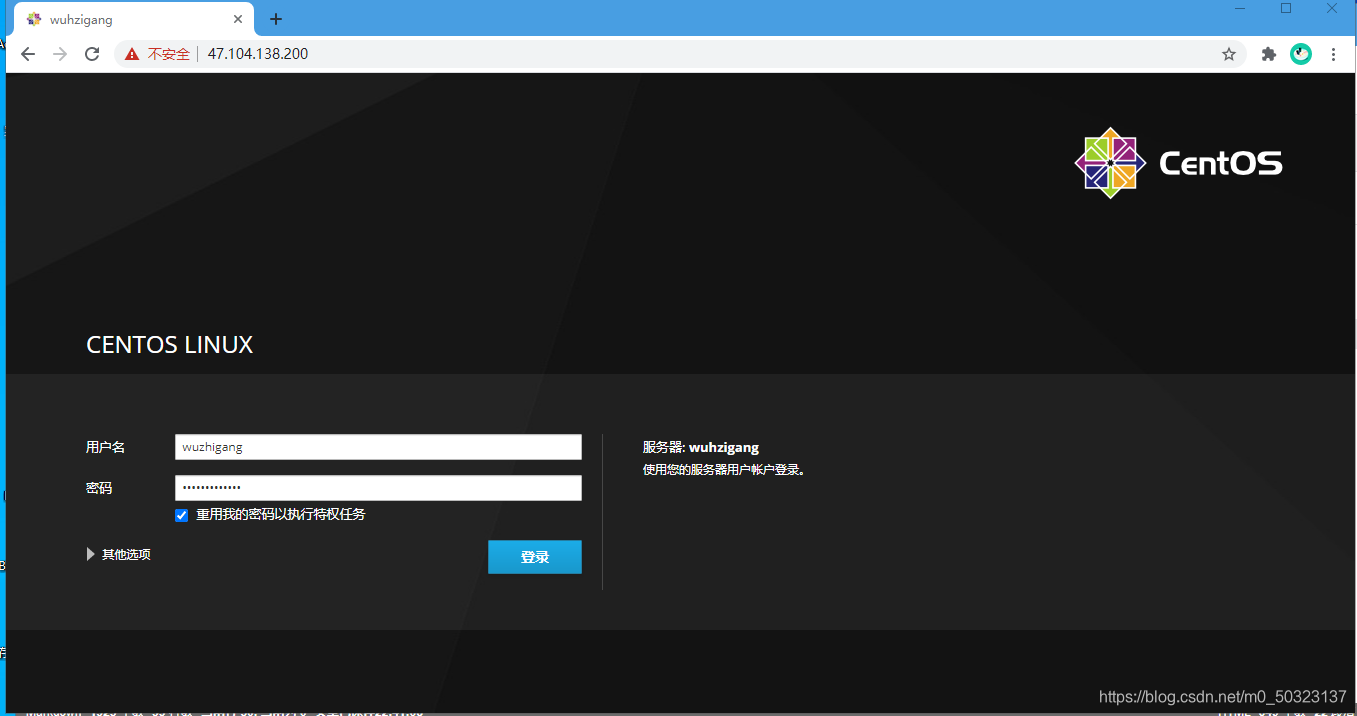Click the not-secure warning triangle icon

[131, 54]
